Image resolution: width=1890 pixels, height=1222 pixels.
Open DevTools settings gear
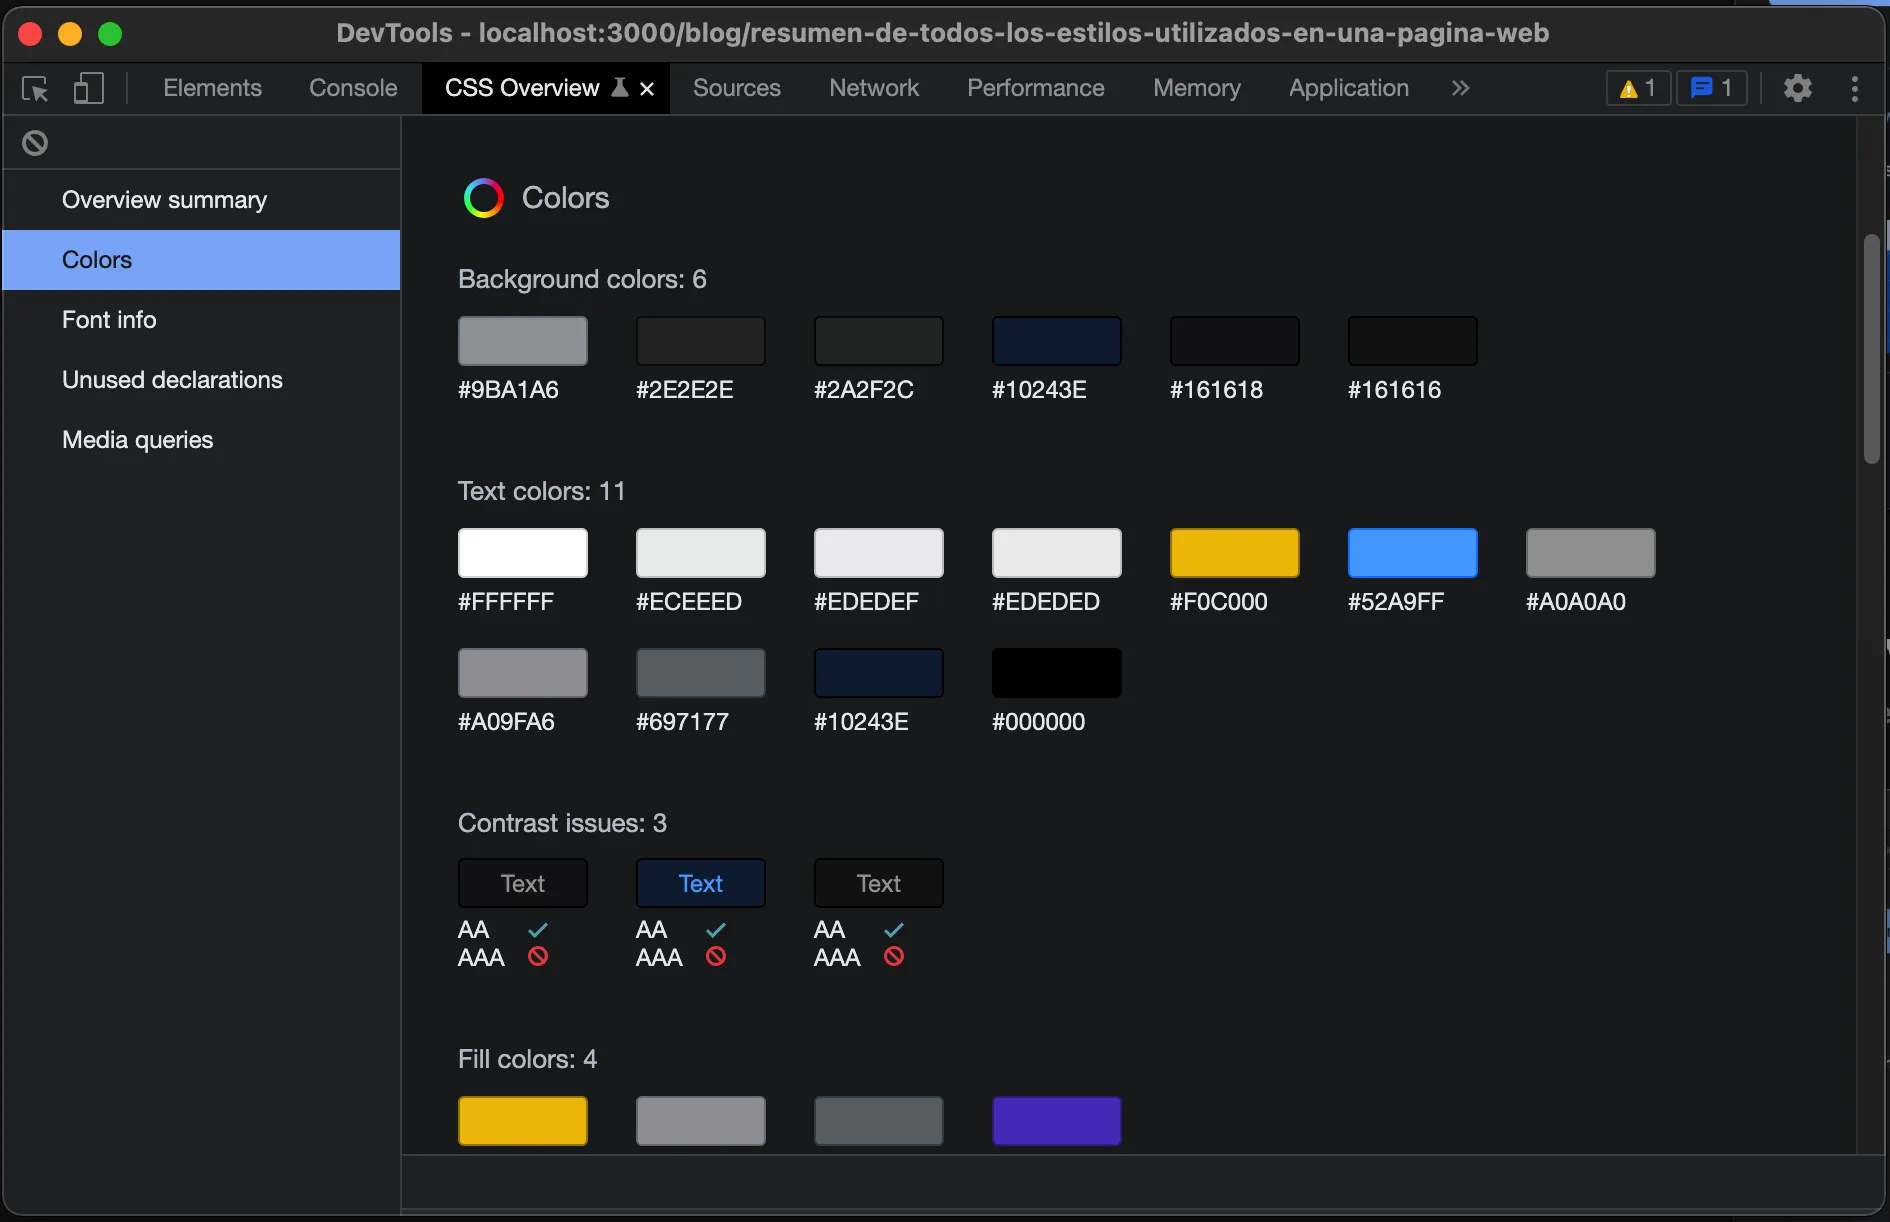coord(1797,88)
